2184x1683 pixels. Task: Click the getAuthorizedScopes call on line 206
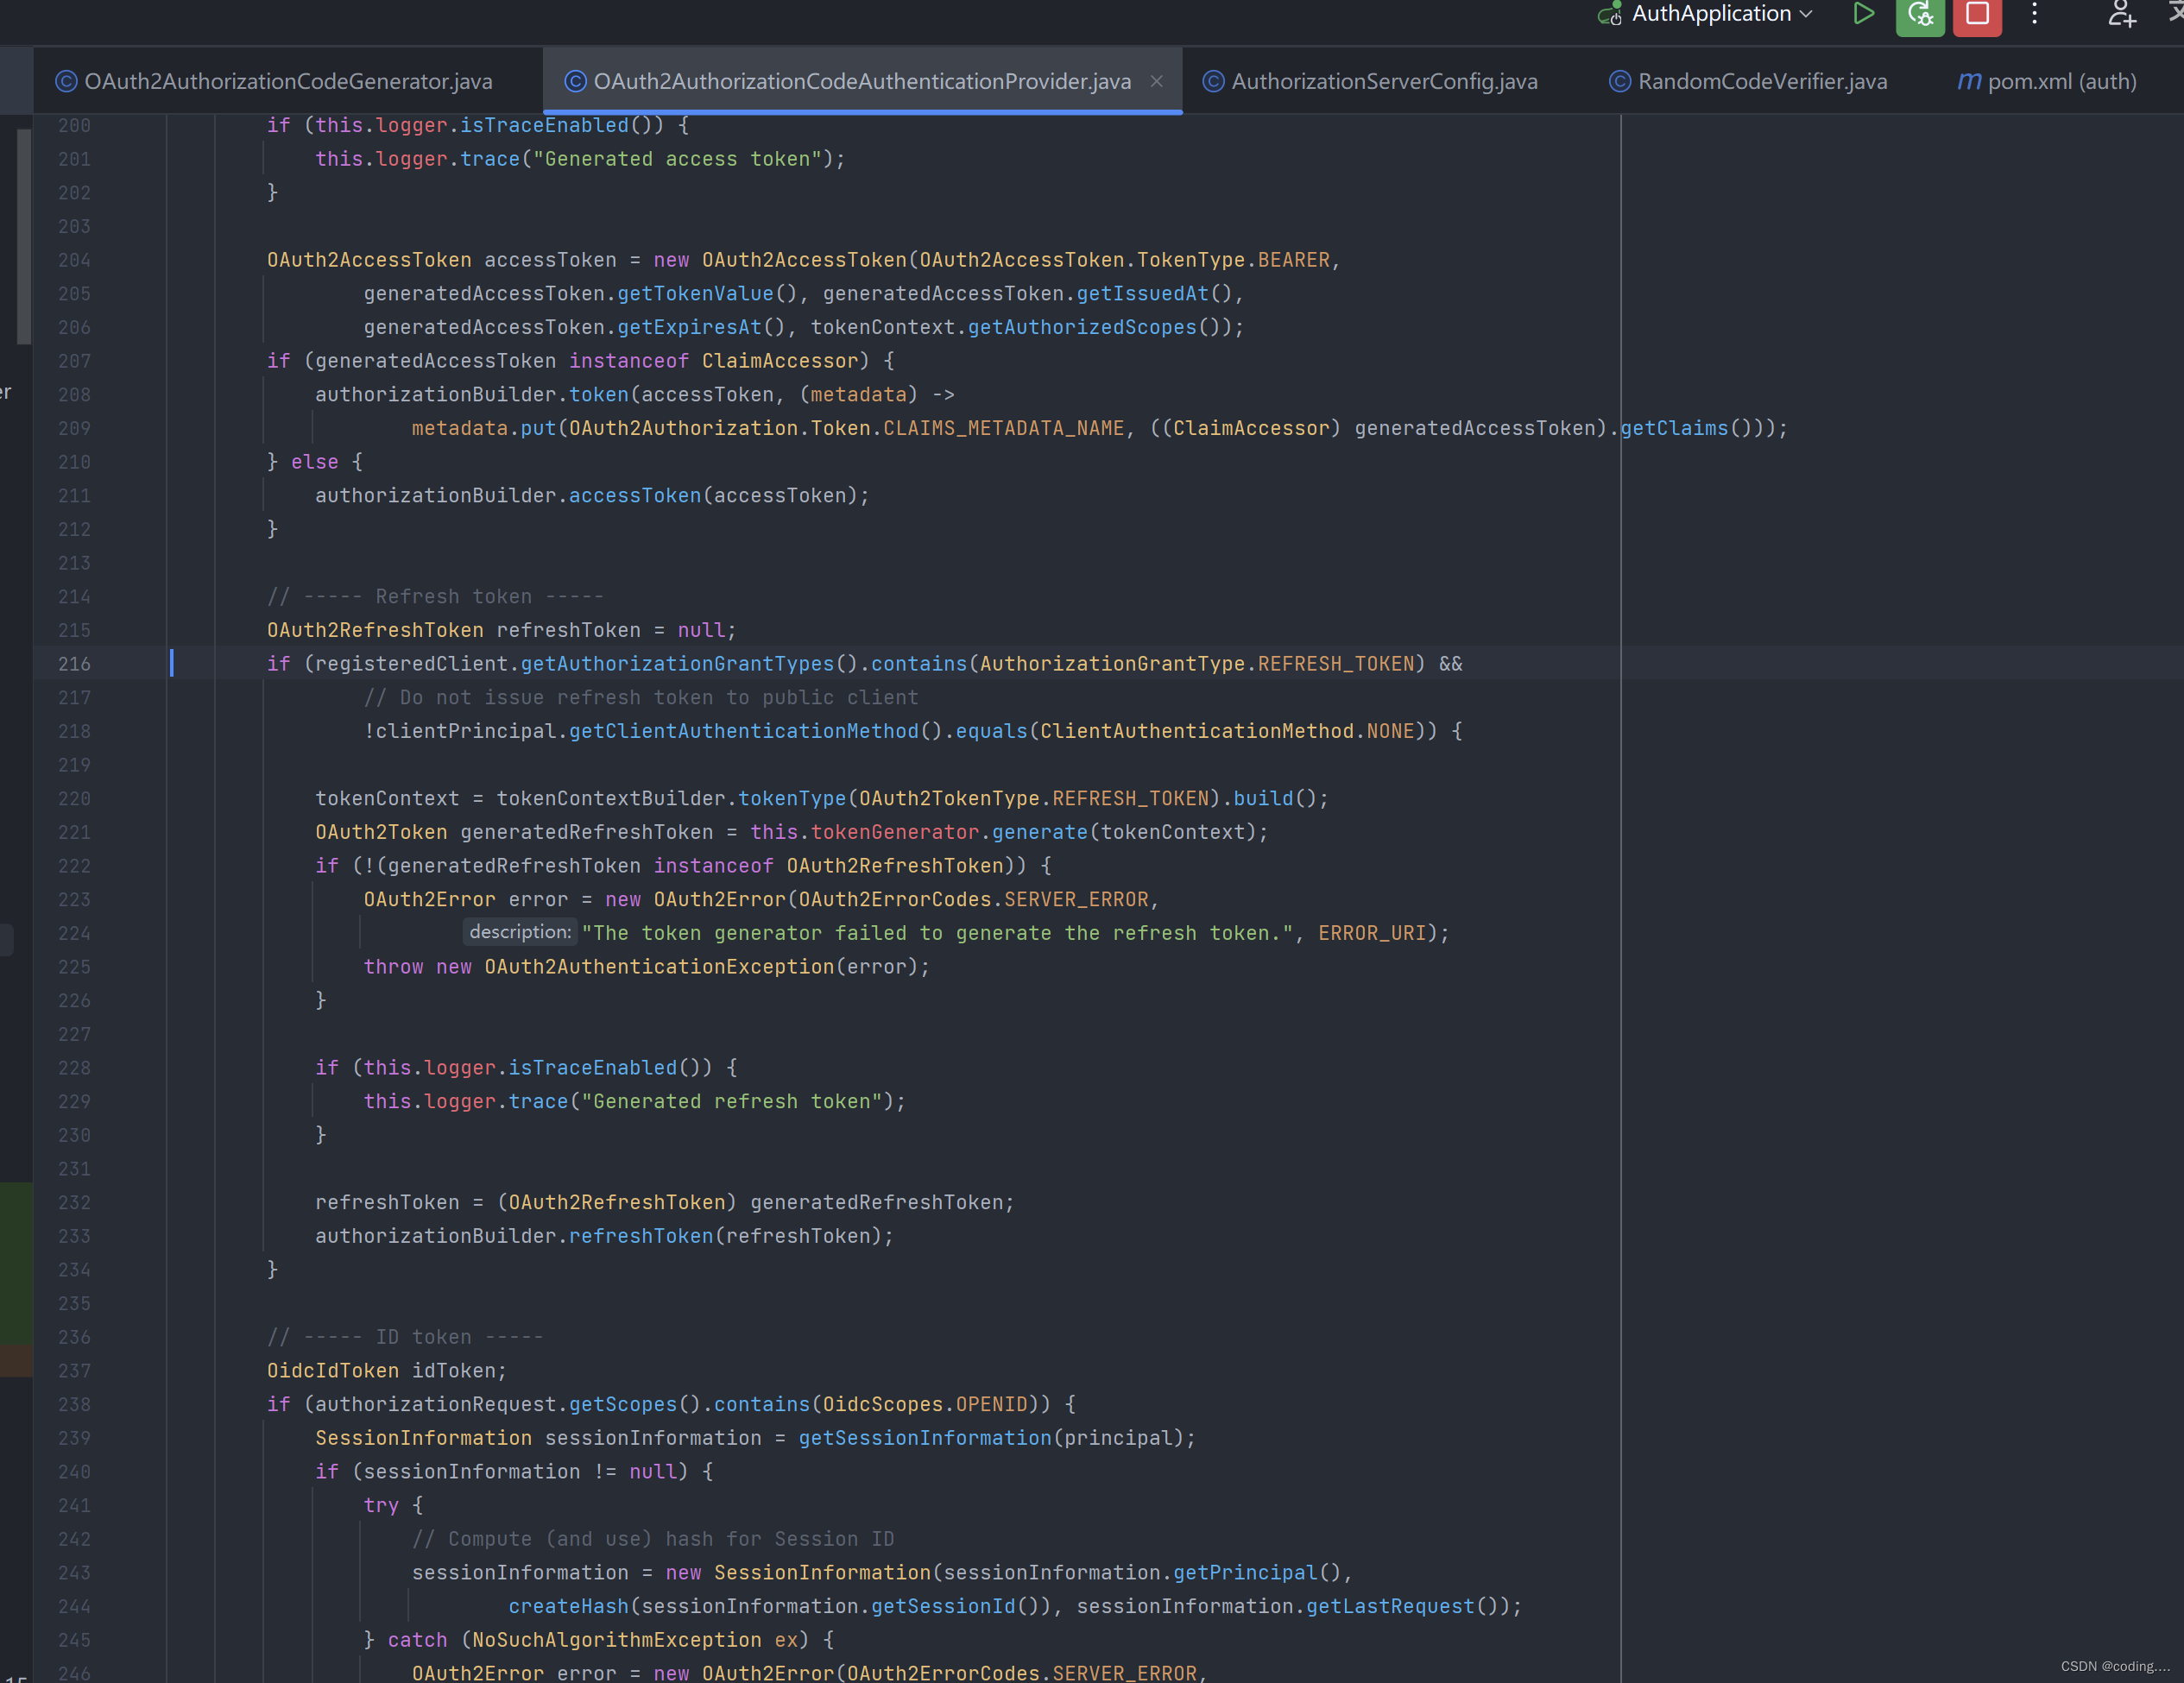click(x=1082, y=327)
